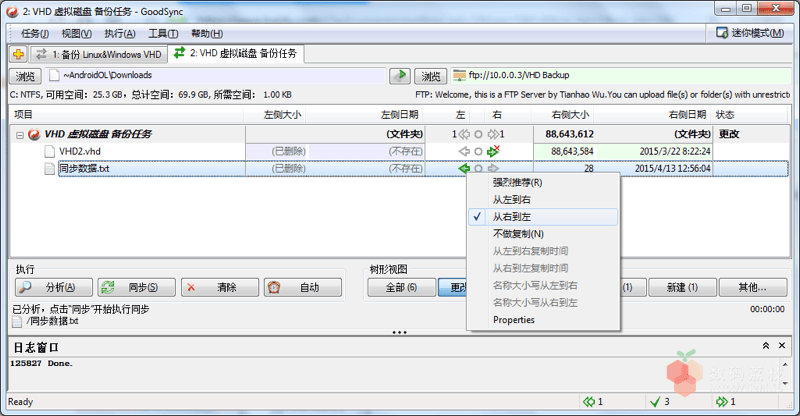Open the 视图(V) menu

coord(77,34)
